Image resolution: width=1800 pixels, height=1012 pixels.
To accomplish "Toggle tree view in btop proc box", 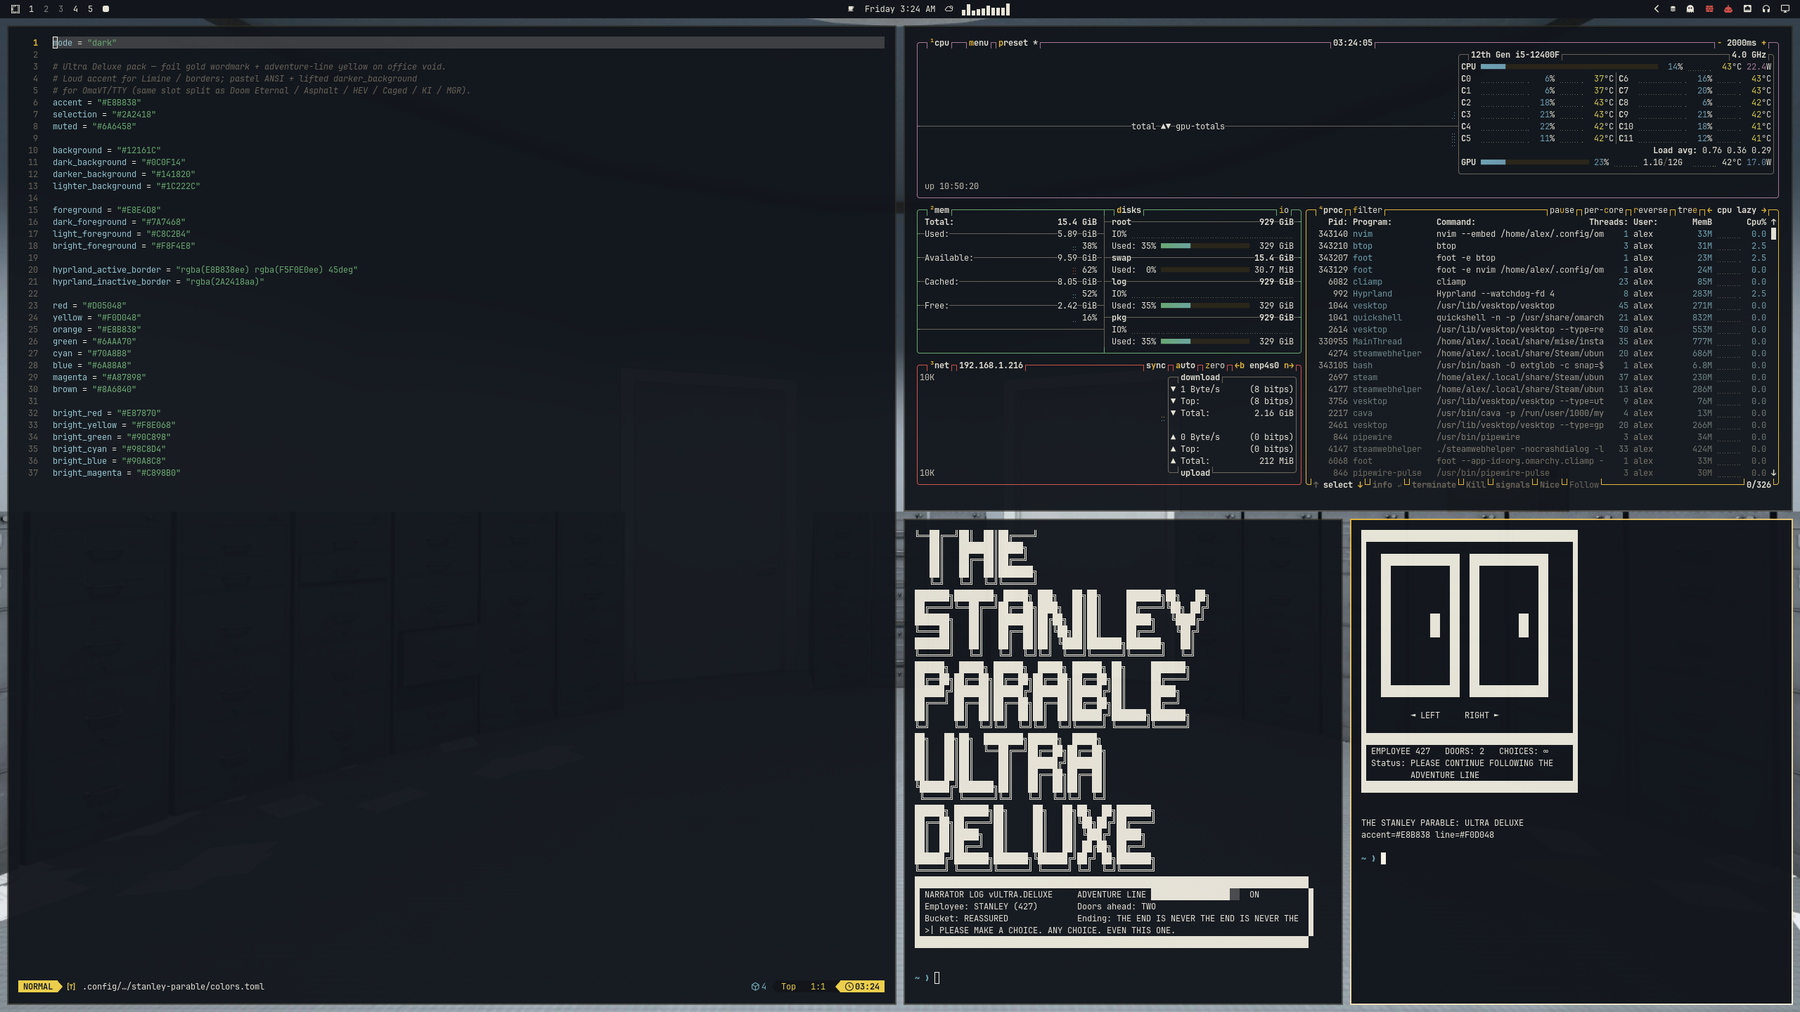I will point(1687,210).
